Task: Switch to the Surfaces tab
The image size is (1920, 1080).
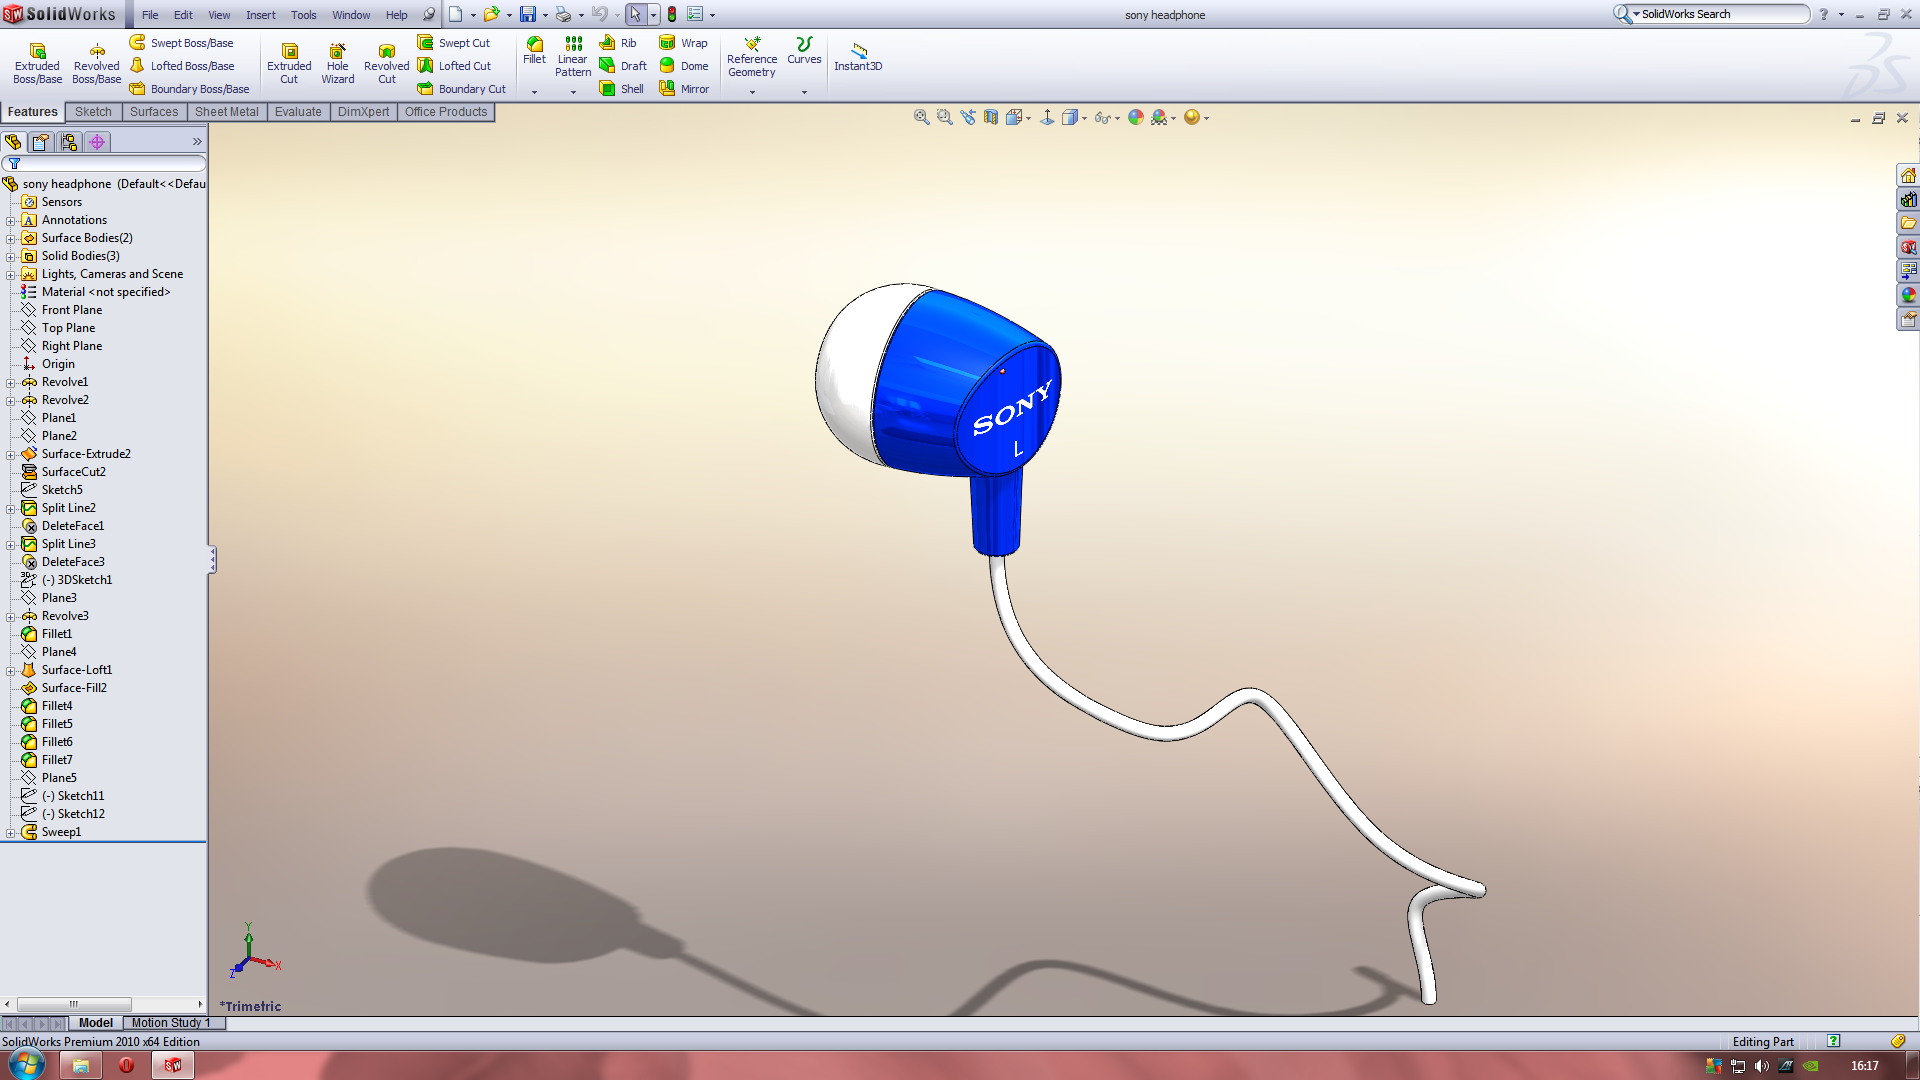Action: coord(154,112)
